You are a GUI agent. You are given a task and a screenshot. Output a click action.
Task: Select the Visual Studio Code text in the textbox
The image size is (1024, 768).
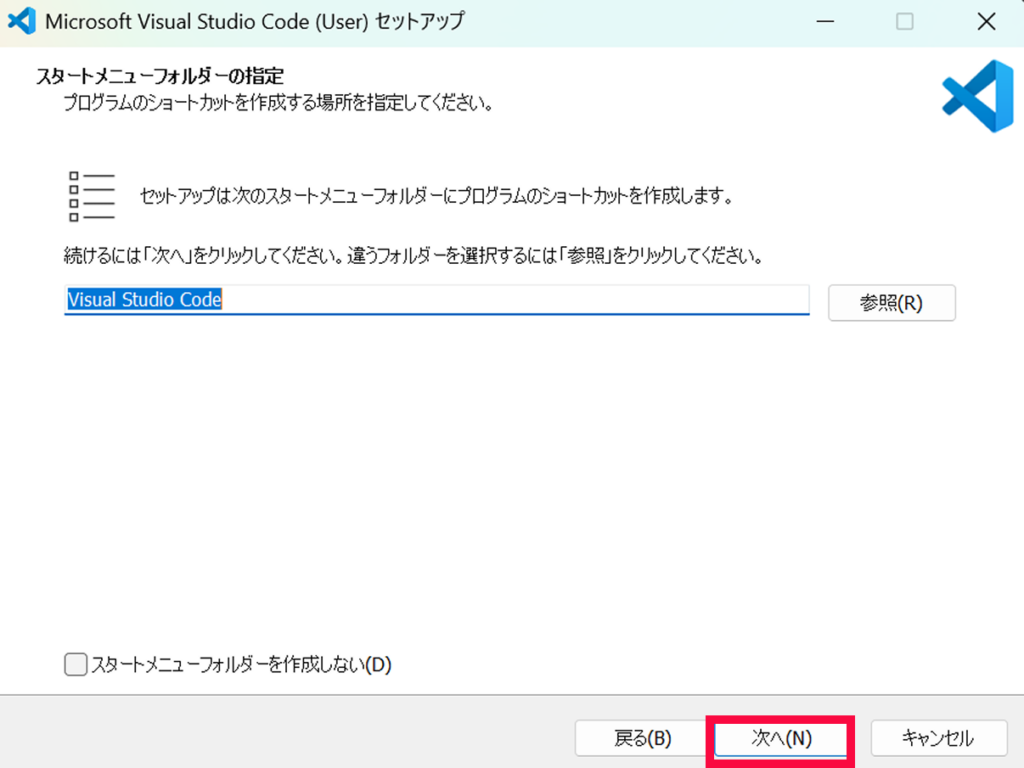point(143,300)
